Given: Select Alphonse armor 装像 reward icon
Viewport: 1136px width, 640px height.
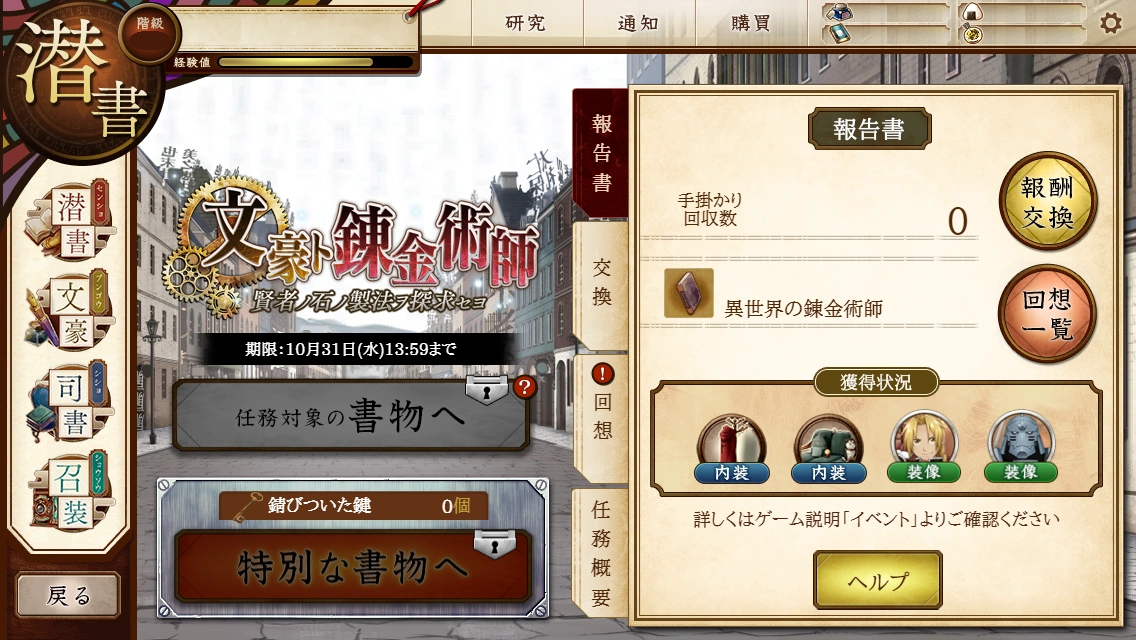Looking at the screenshot, I should (1020, 447).
